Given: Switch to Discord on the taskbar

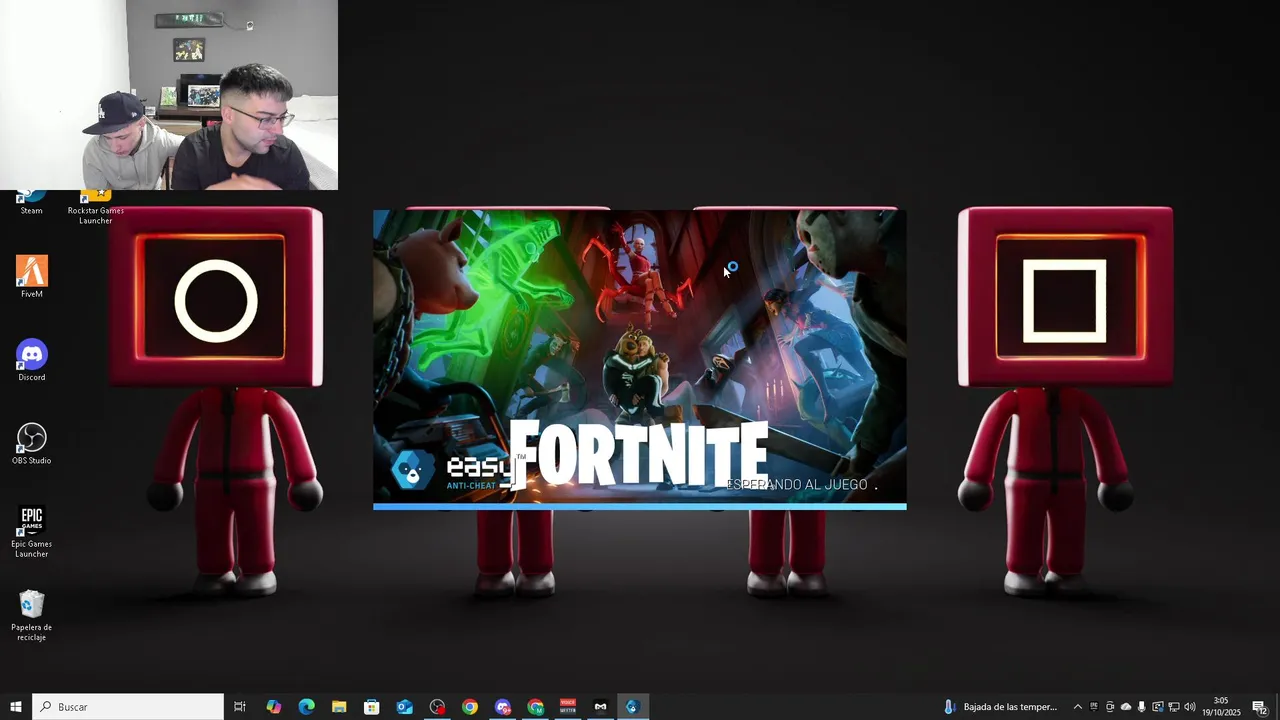Looking at the screenshot, I should (503, 707).
